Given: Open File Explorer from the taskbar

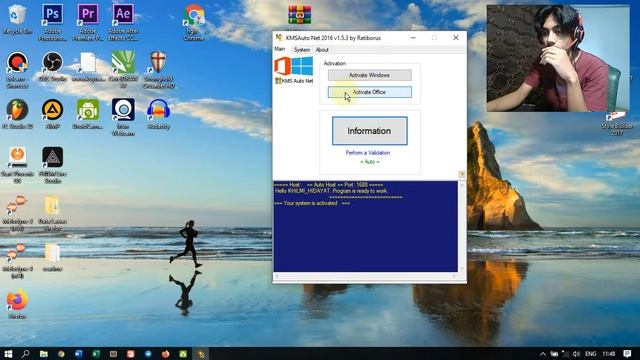Looking at the screenshot, I should pyautogui.click(x=44, y=353).
